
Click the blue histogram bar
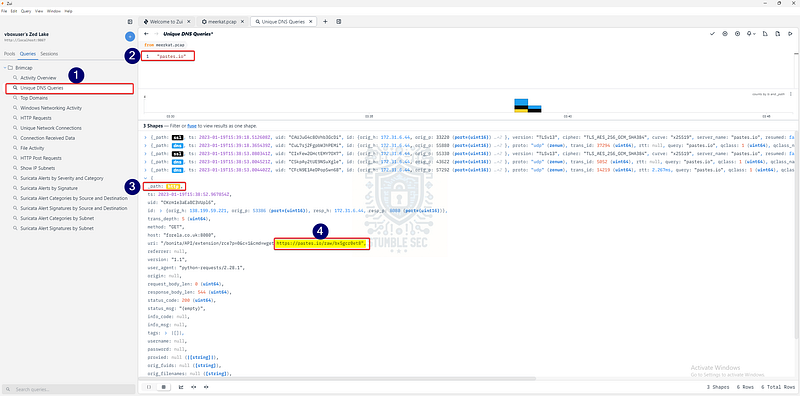pyautogui.click(x=520, y=102)
